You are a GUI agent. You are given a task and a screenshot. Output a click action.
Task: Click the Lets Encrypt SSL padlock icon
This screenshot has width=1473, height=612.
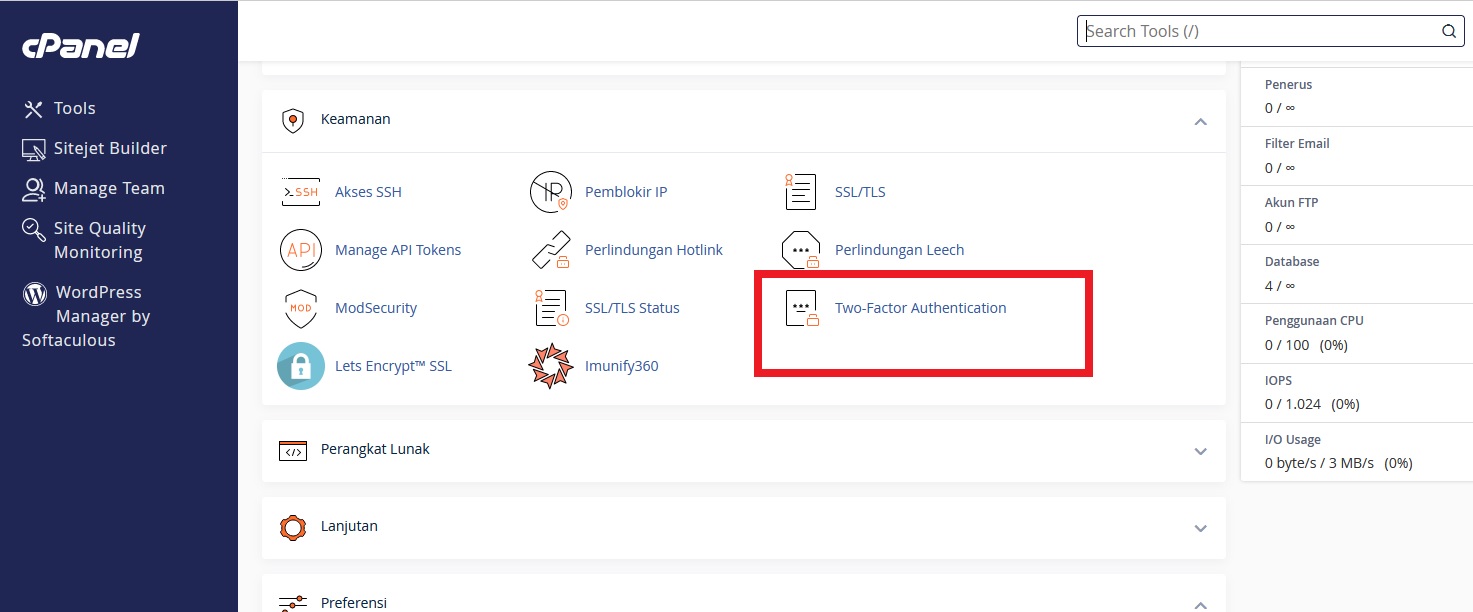click(x=301, y=366)
